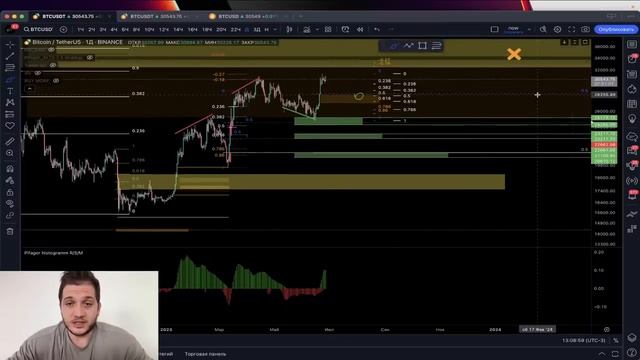Open the candlestick chart style selector
Image resolution: width=640 pixels, height=360 pixels.
pyautogui.click(x=289, y=29)
